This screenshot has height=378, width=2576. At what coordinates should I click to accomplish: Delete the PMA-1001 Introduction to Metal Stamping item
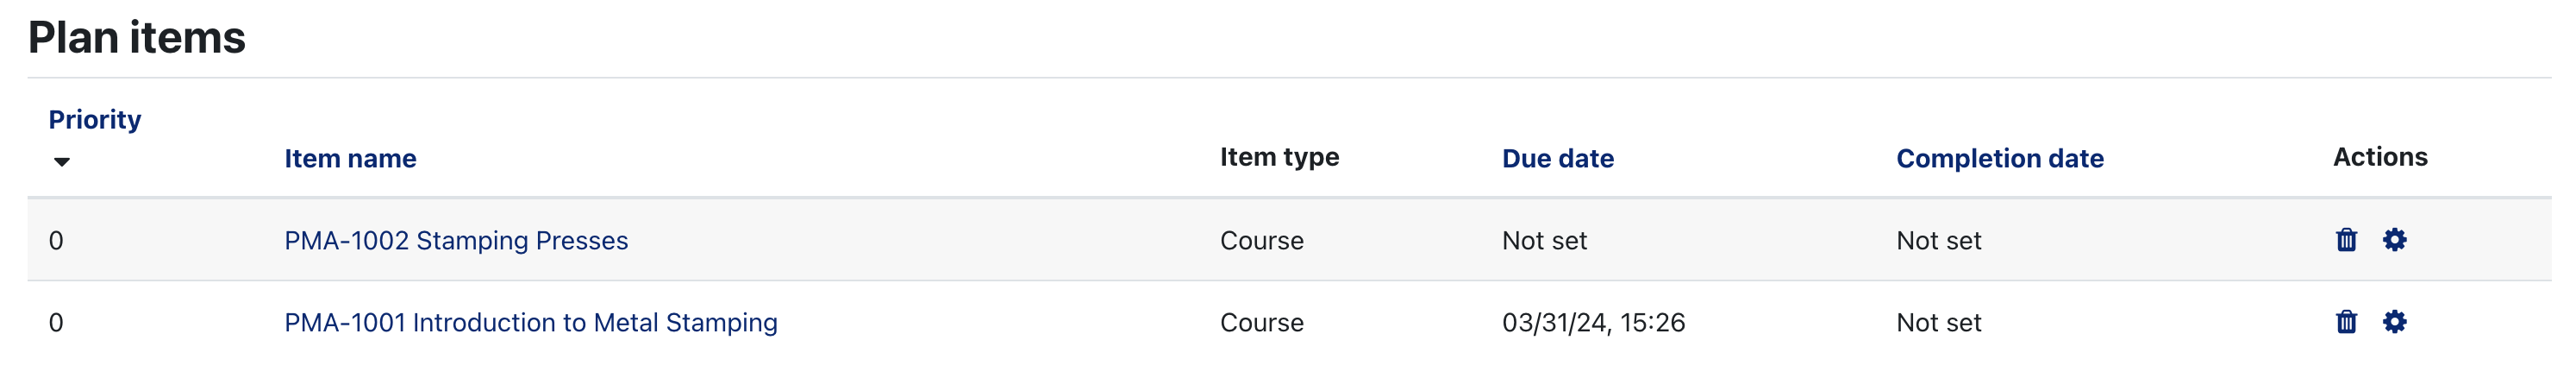click(x=2346, y=322)
